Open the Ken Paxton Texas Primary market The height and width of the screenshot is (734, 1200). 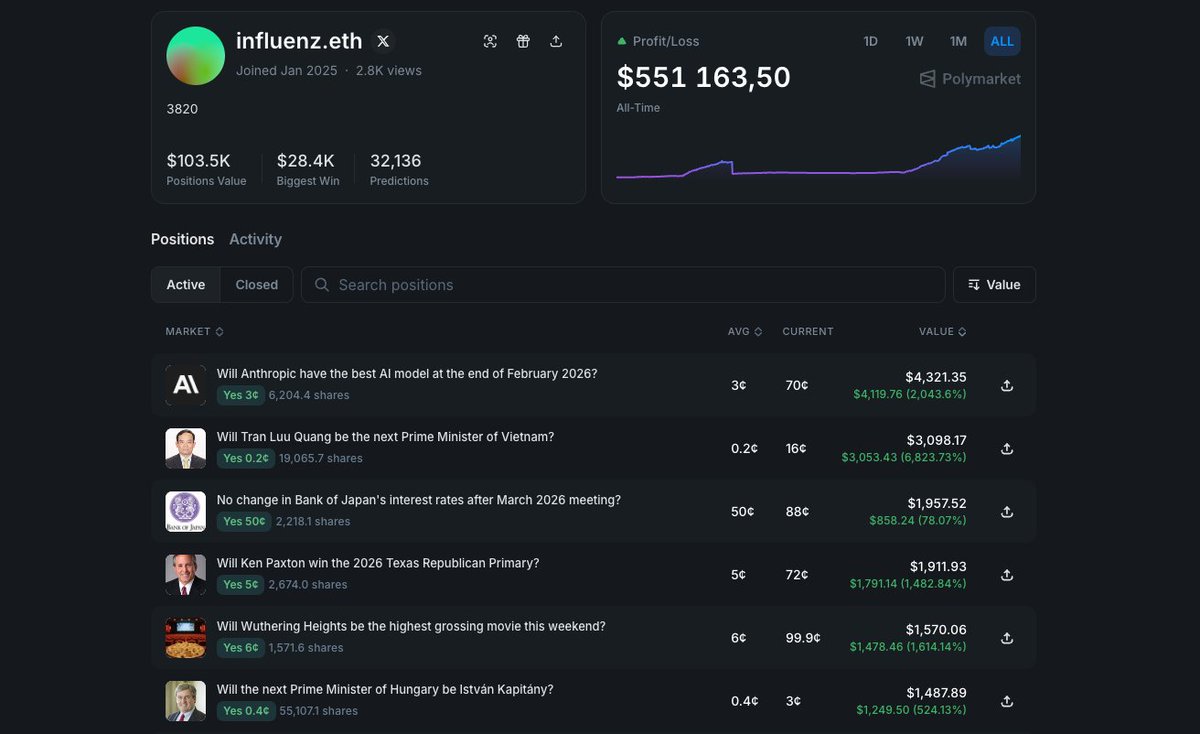378,562
